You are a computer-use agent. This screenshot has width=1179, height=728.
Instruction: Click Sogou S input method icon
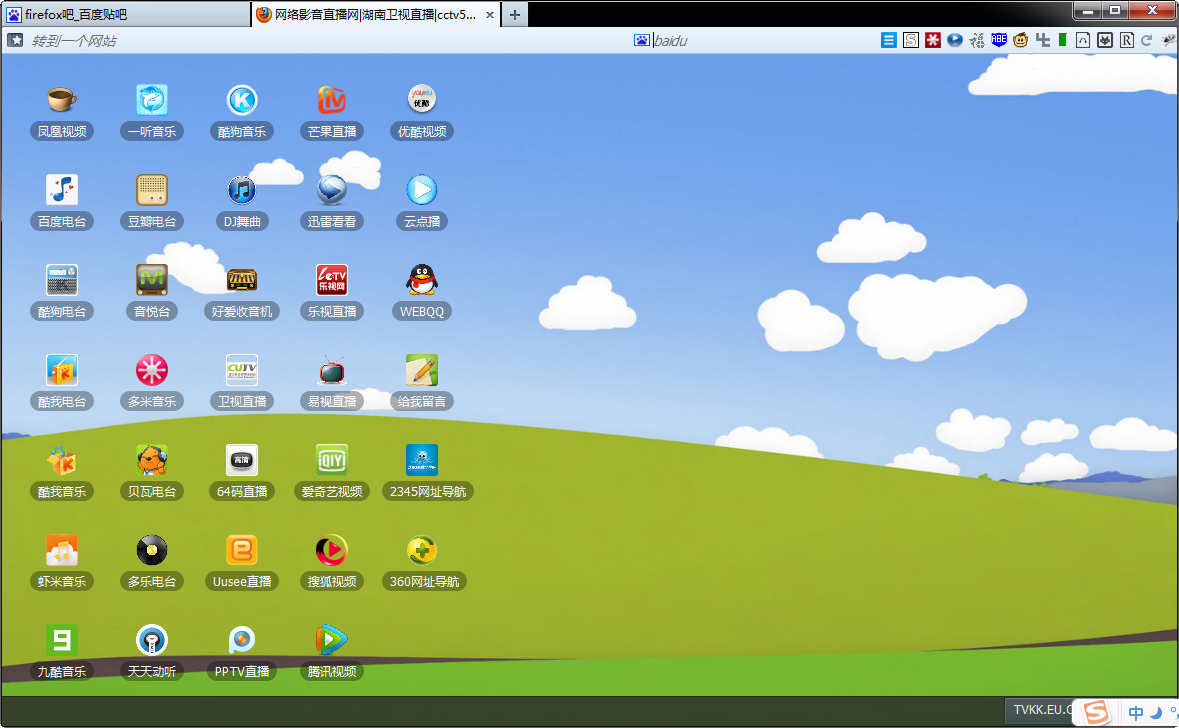[x=1095, y=711]
